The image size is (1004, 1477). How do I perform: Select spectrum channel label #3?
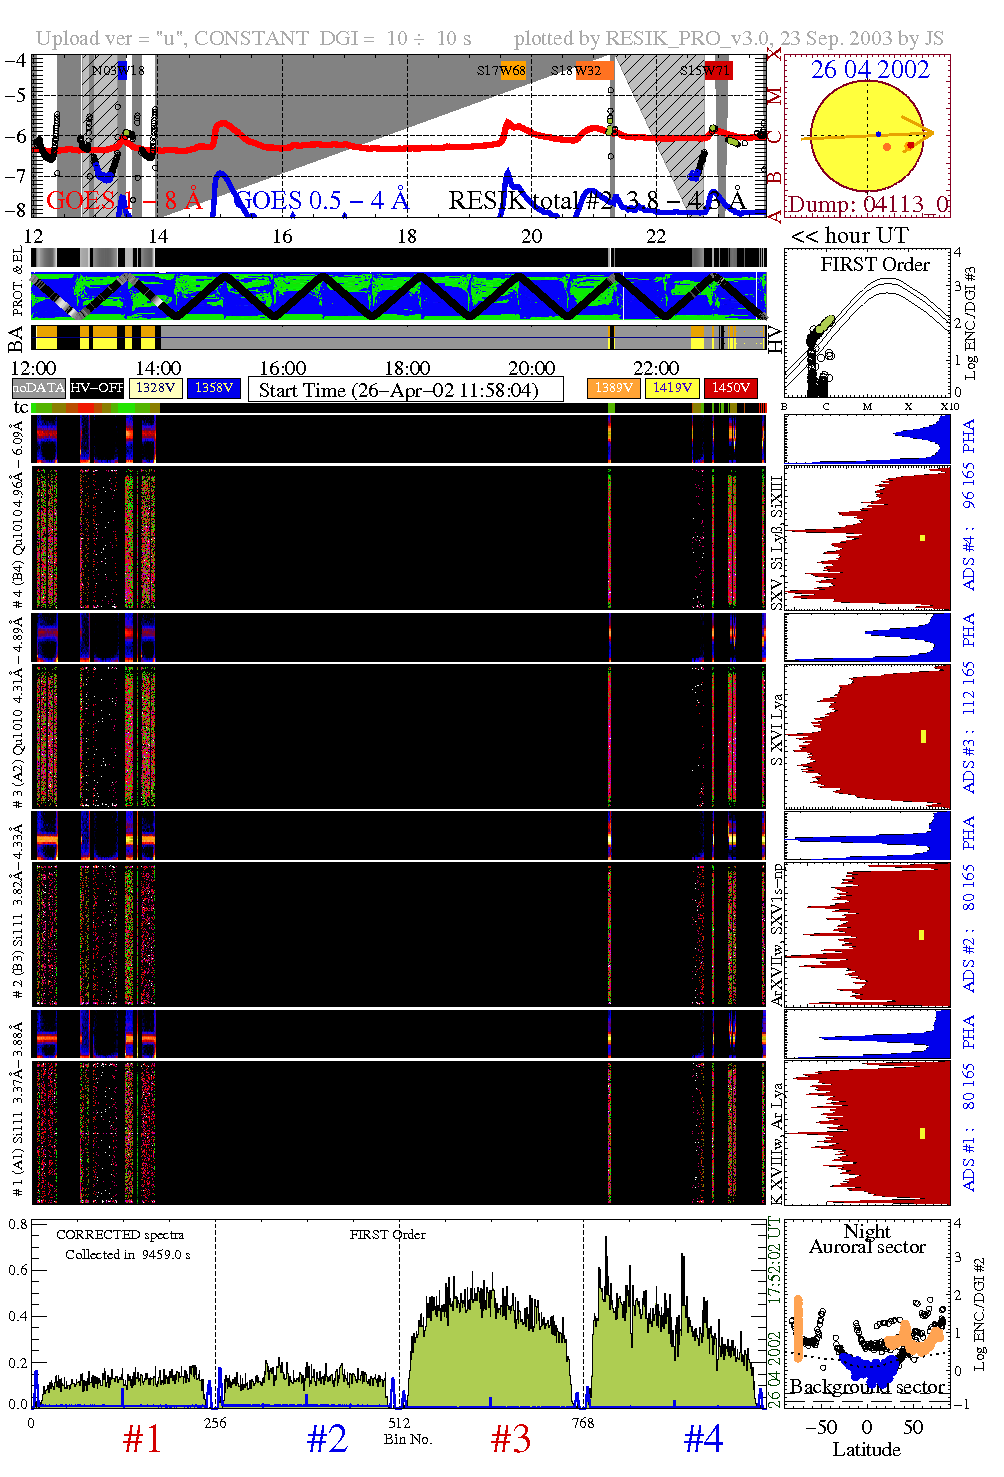coord(510,1439)
